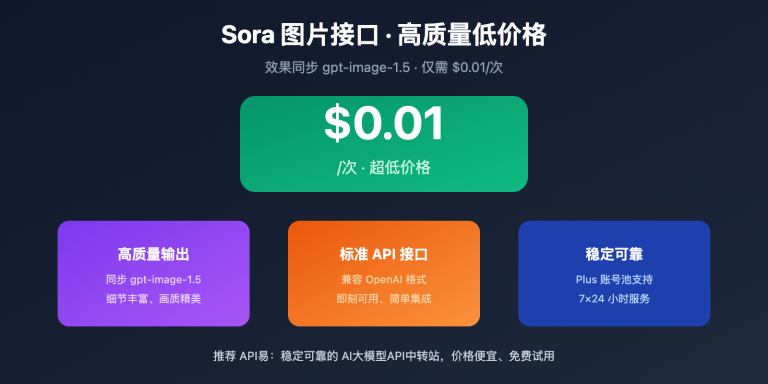Select the orange card title "标准 API 接口"

[x=384, y=255]
